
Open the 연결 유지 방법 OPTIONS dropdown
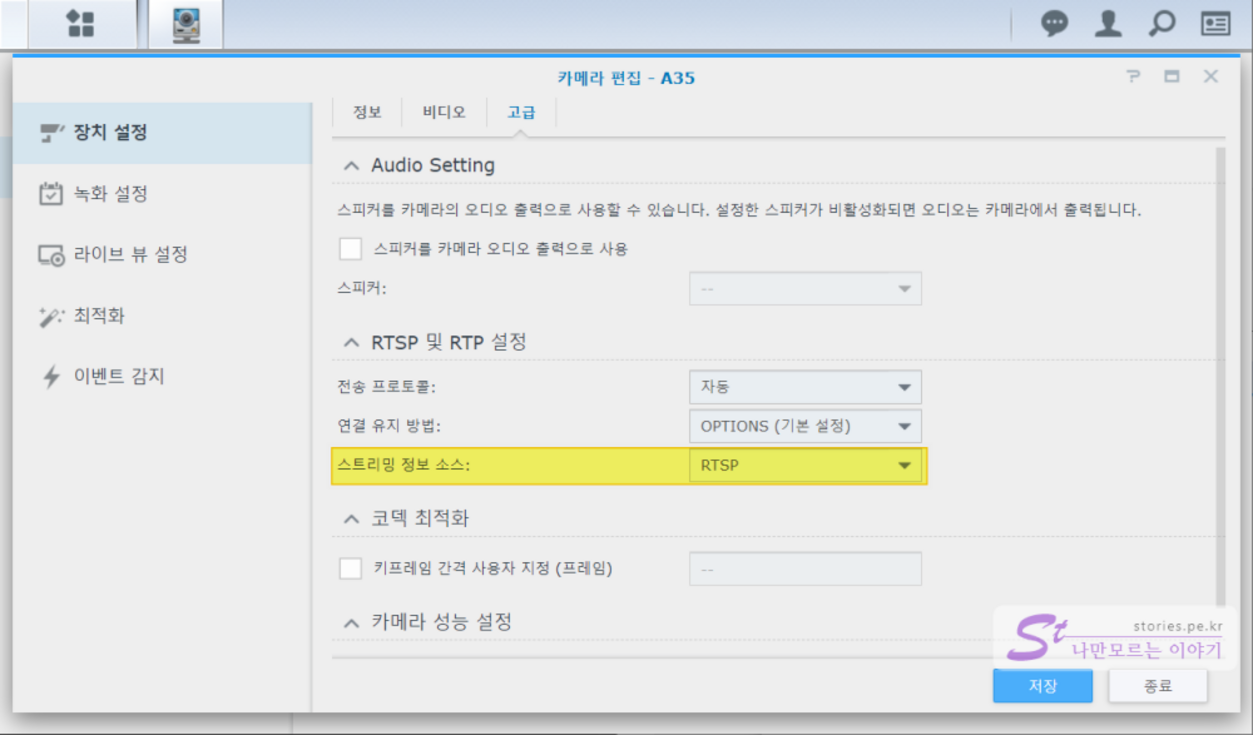(x=805, y=426)
